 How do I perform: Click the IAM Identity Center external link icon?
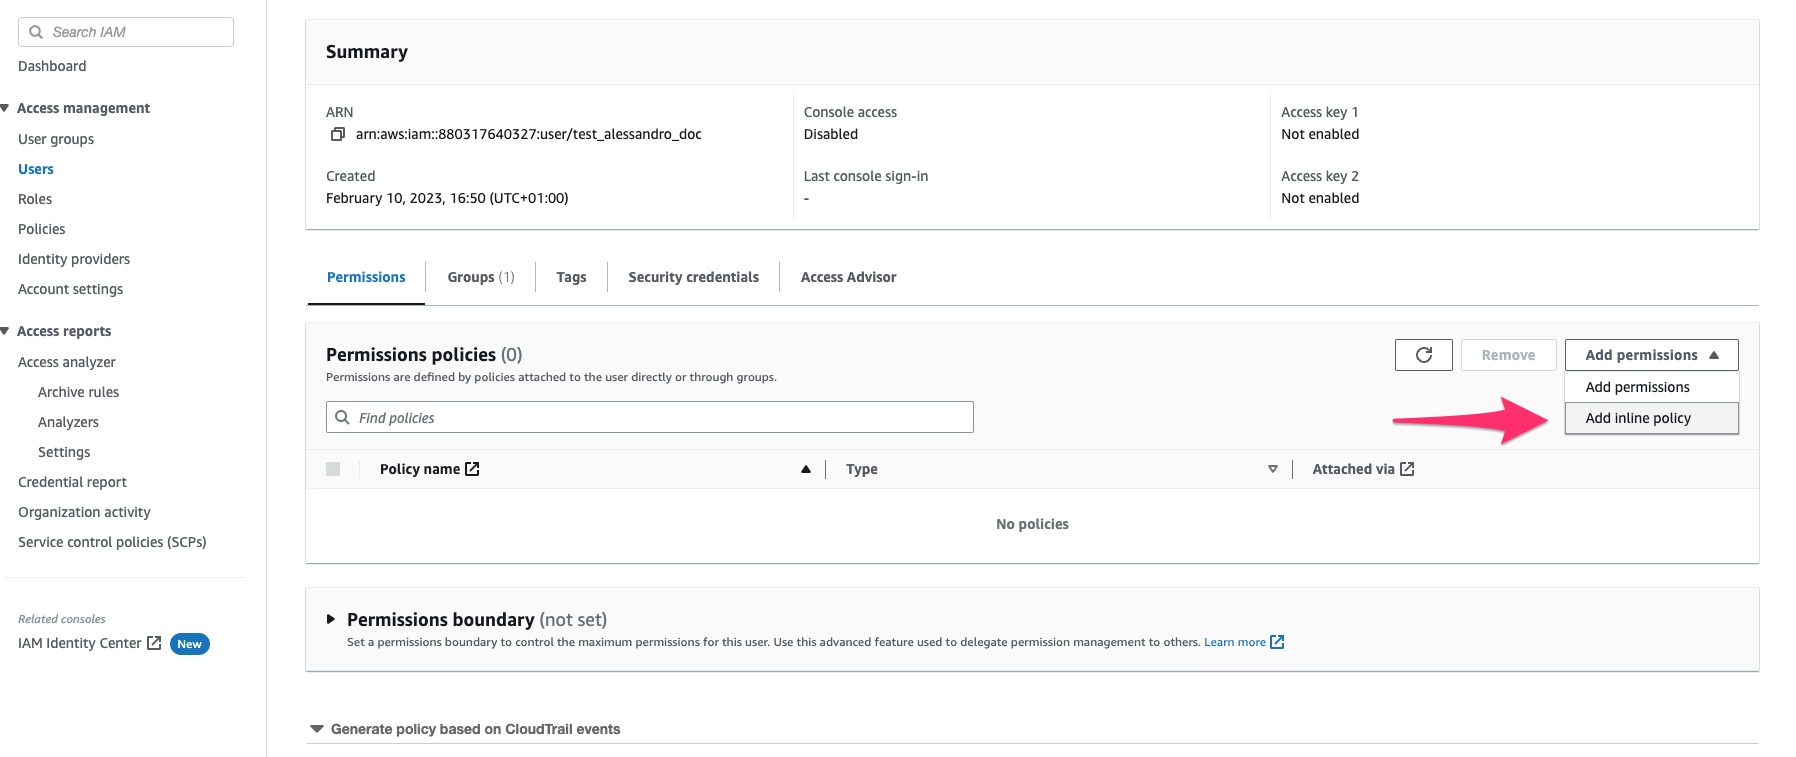pos(154,643)
